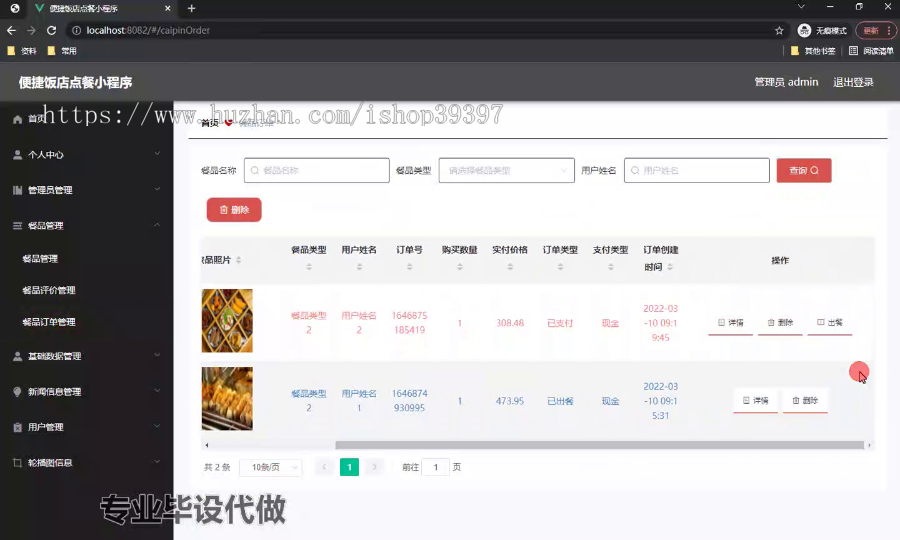This screenshot has height=540, width=900.
Task: Click the red 删除 batch delete button
Action: (x=234, y=210)
